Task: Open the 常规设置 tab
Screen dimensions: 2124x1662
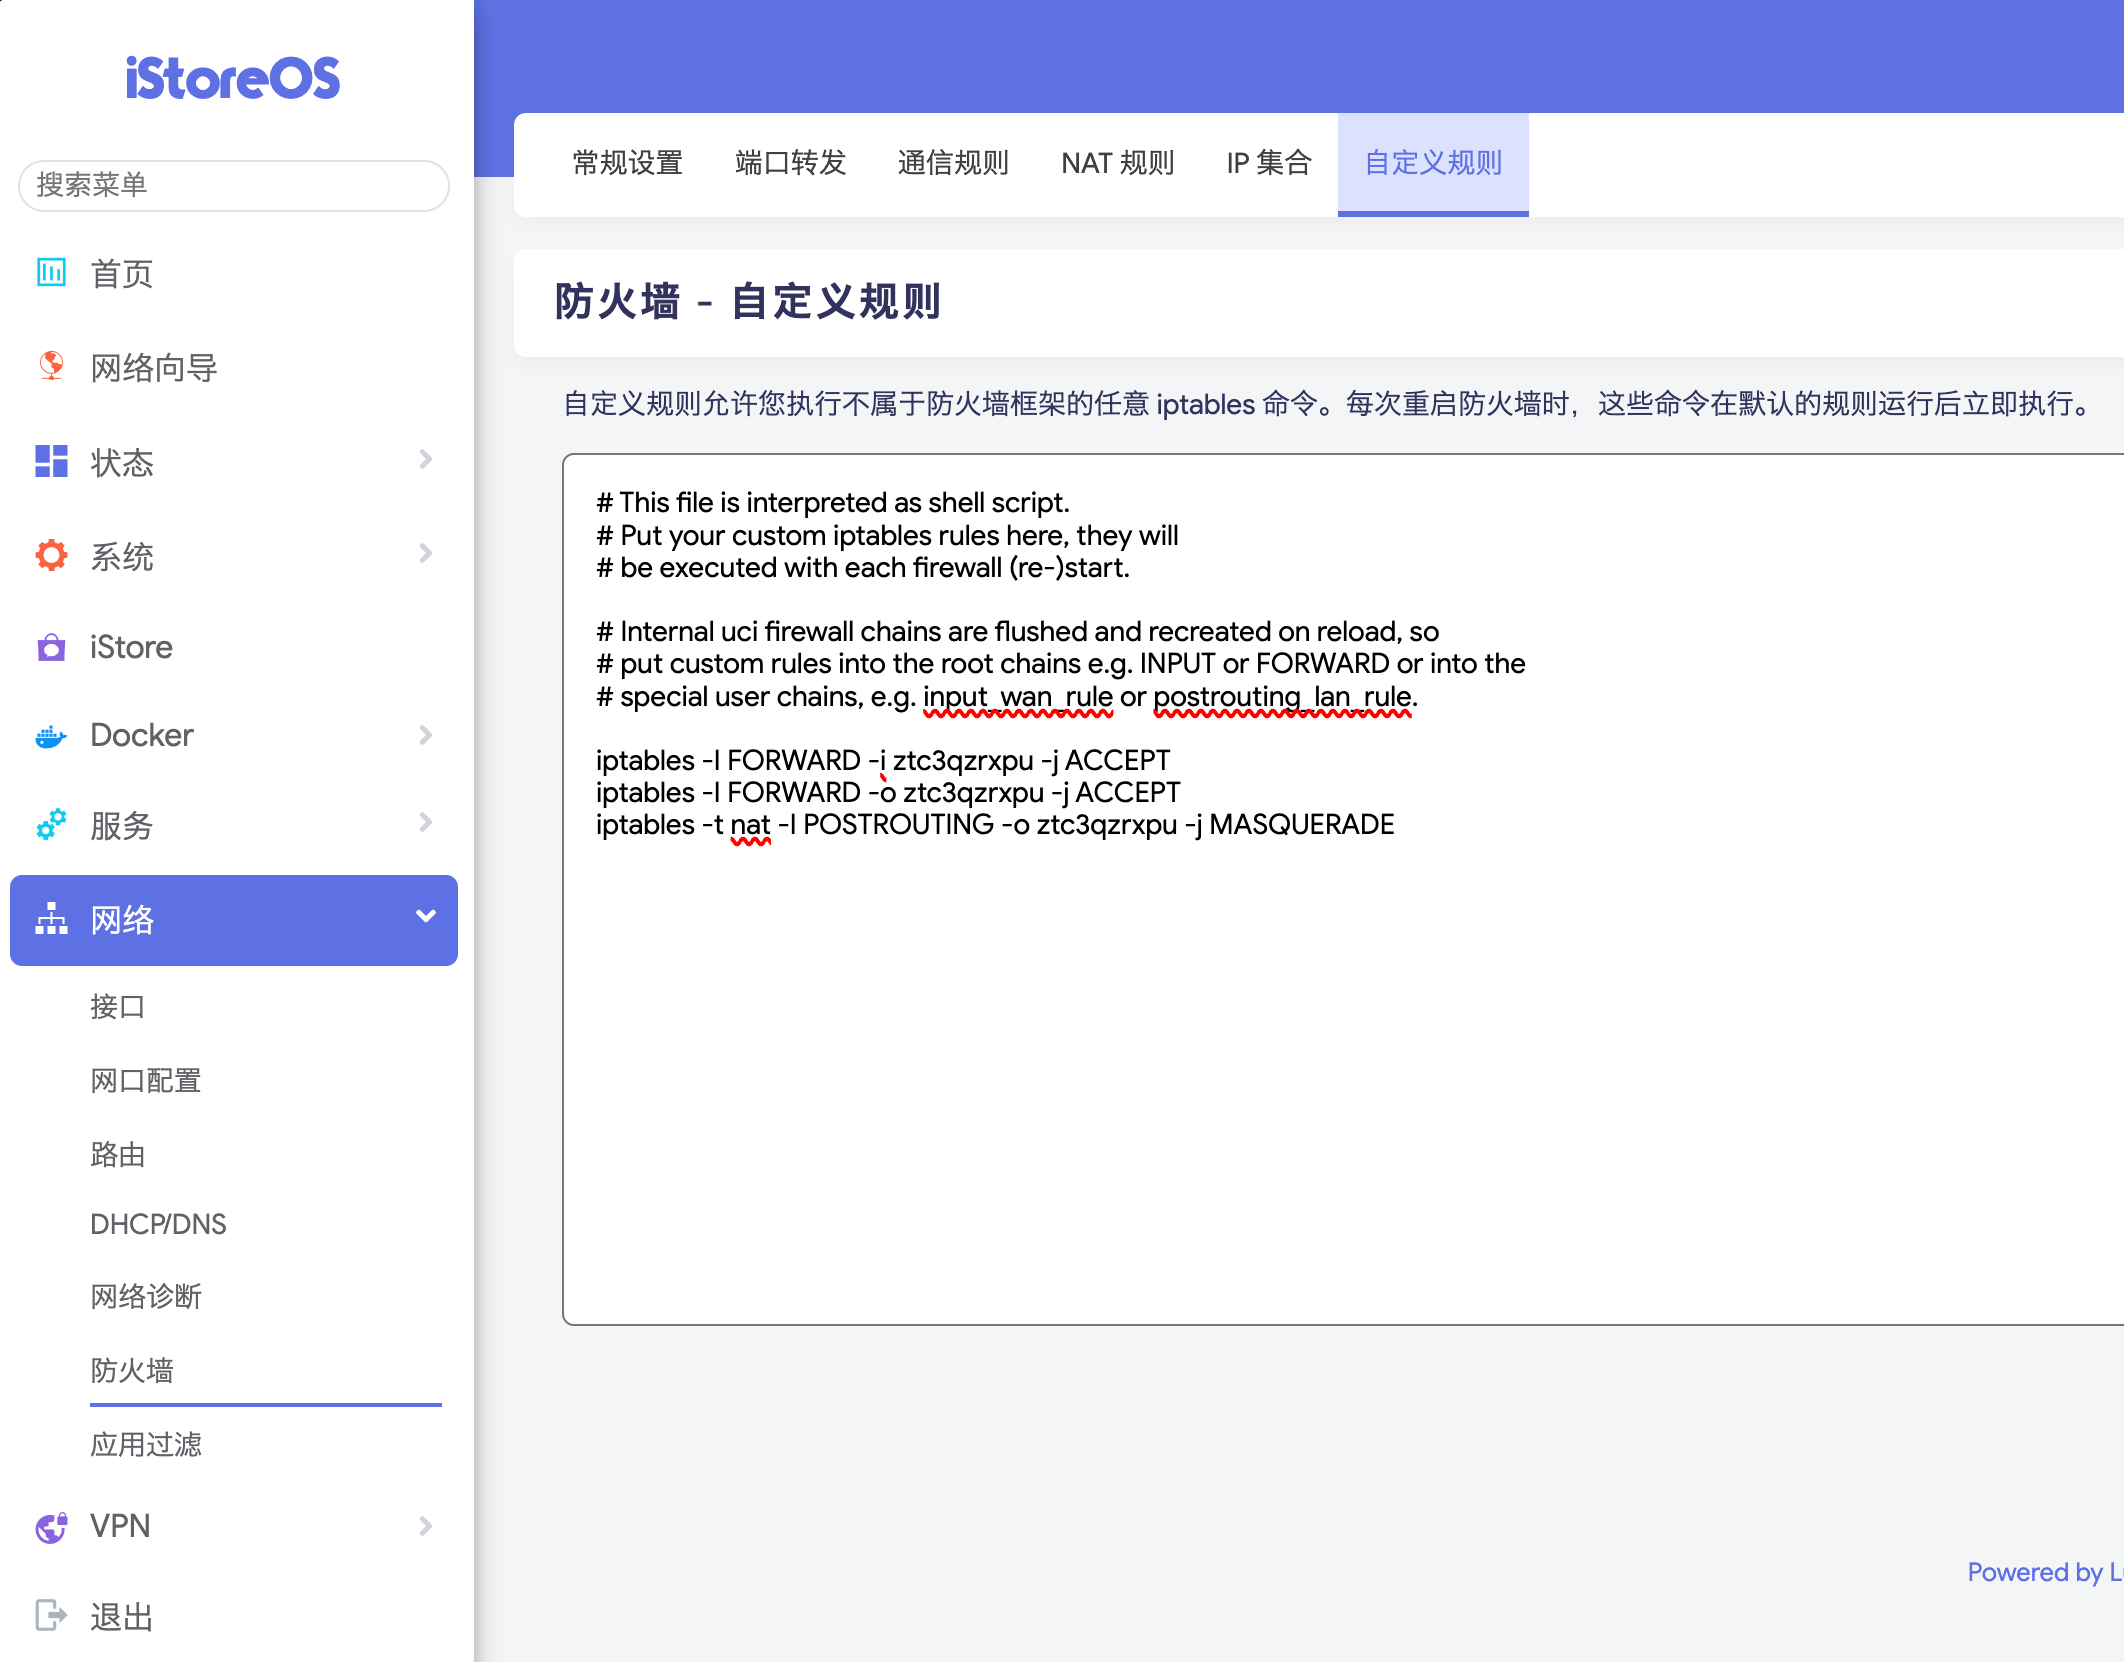Action: (x=627, y=163)
